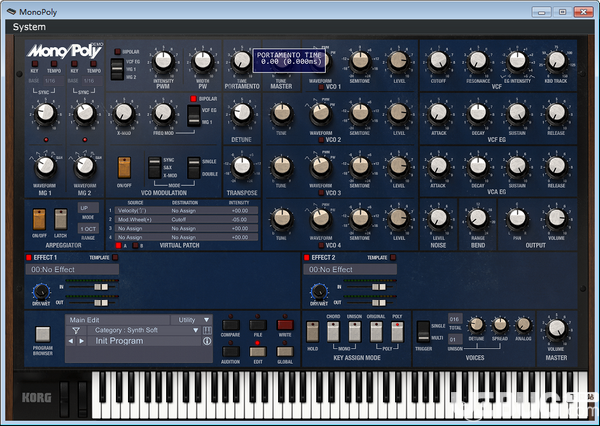Open the Arpeggiator UP mode selector
Screen dimensions: 600x426
pyautogui.click(x=88, y=208)
